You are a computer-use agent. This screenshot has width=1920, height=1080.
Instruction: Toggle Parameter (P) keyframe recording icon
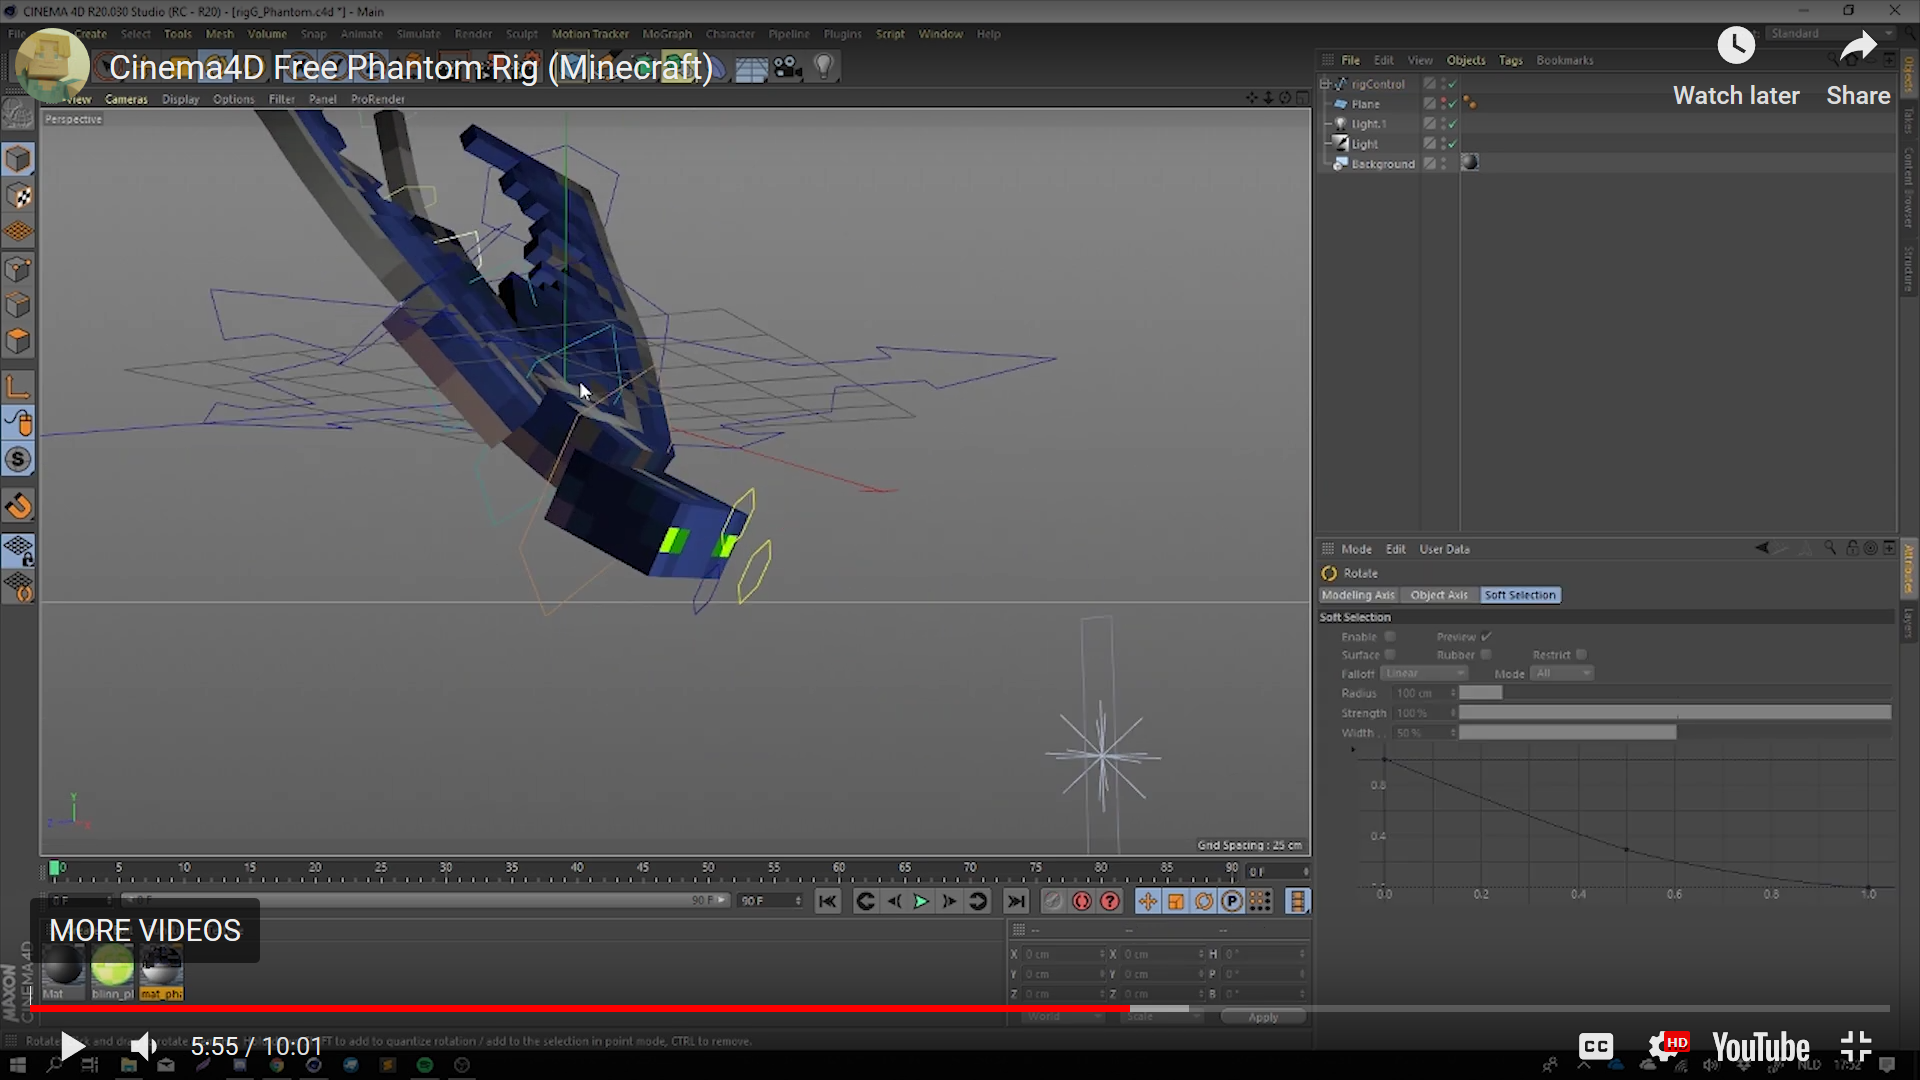point(1232,901)
